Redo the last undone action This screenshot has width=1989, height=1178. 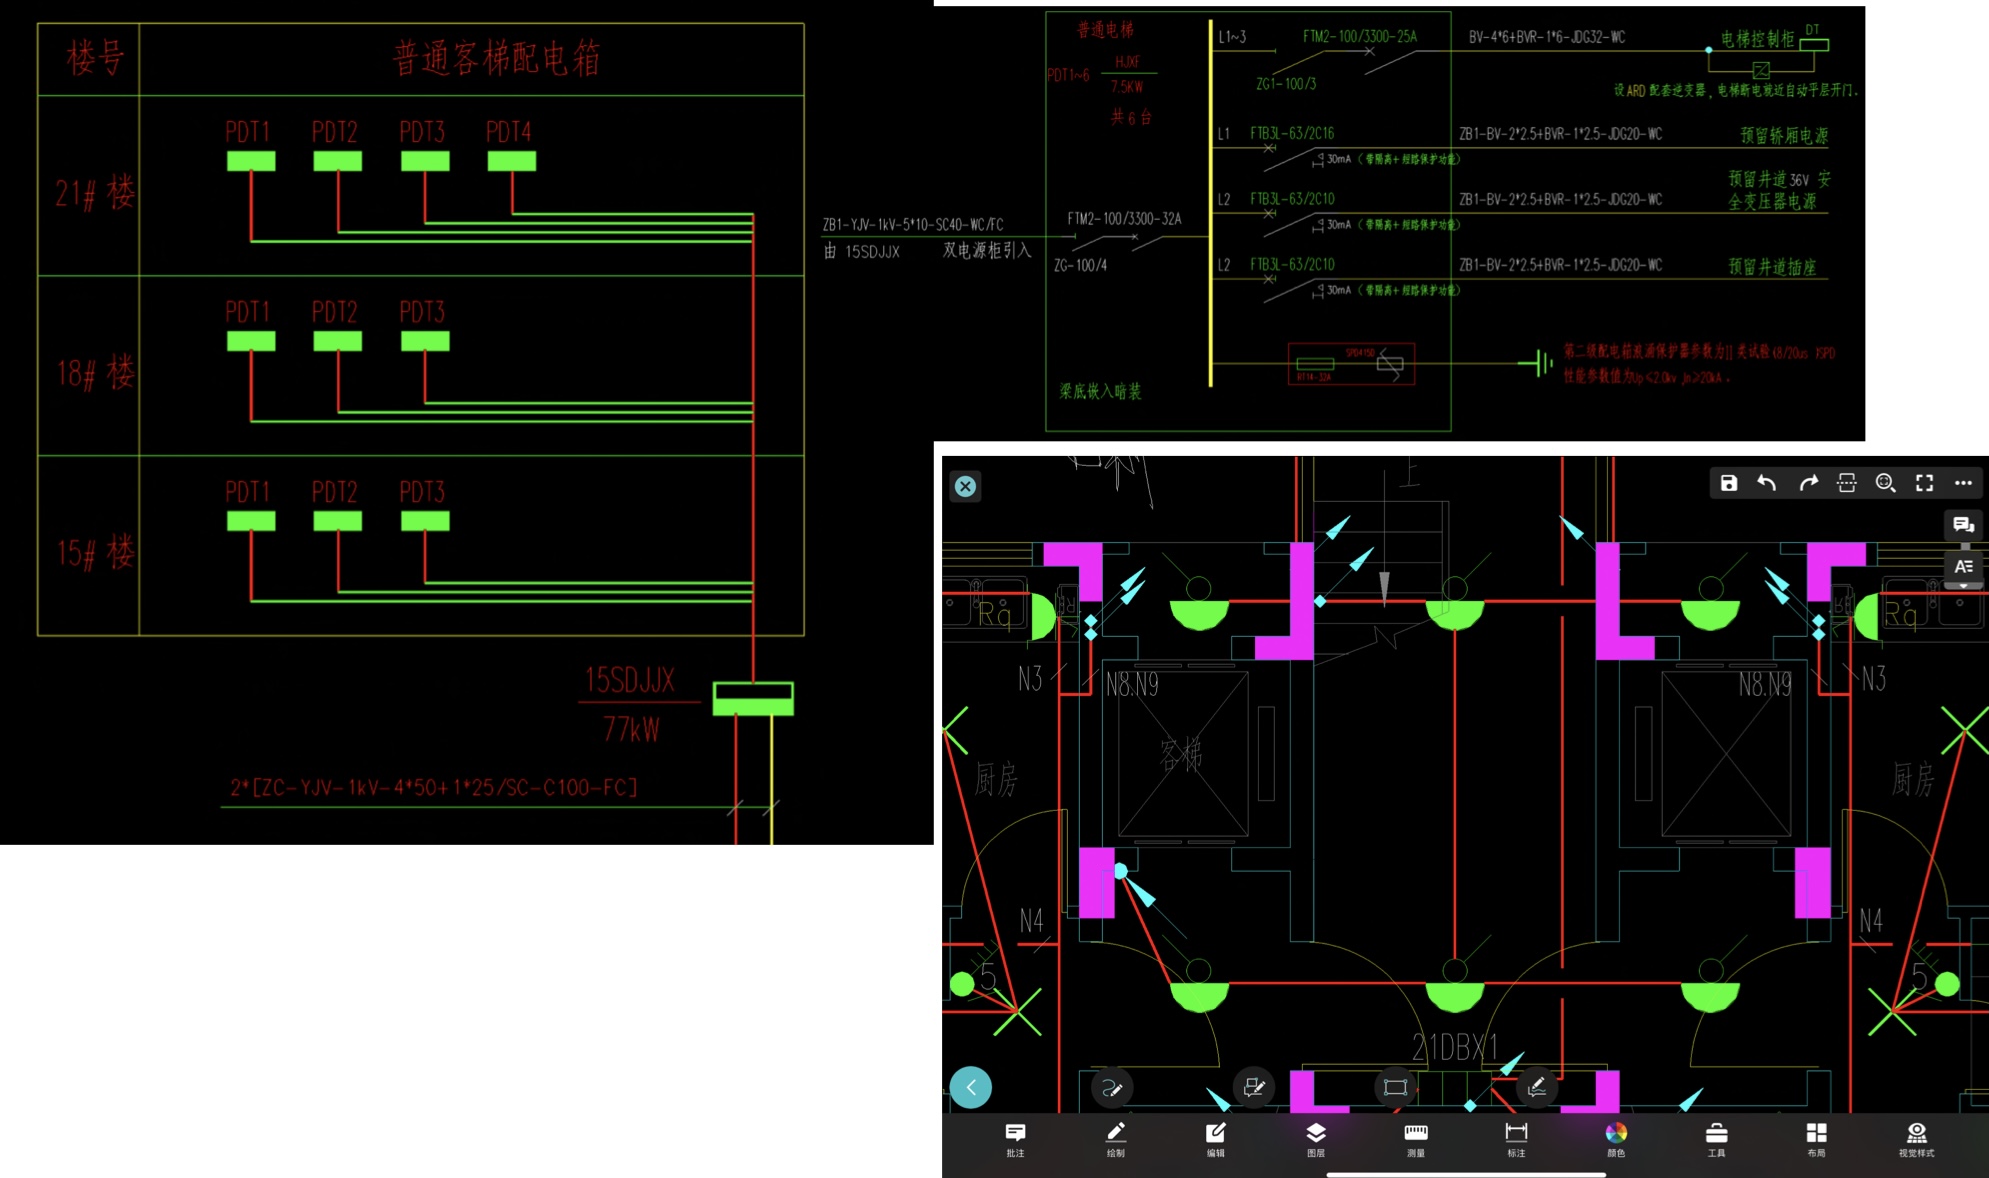(1807, 483)
